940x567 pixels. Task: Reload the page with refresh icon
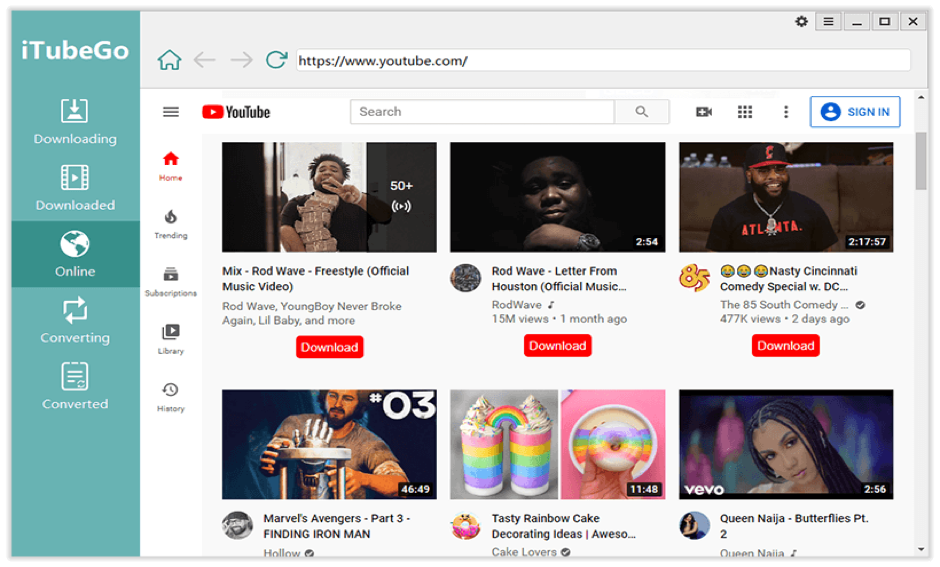click(277, 60)
